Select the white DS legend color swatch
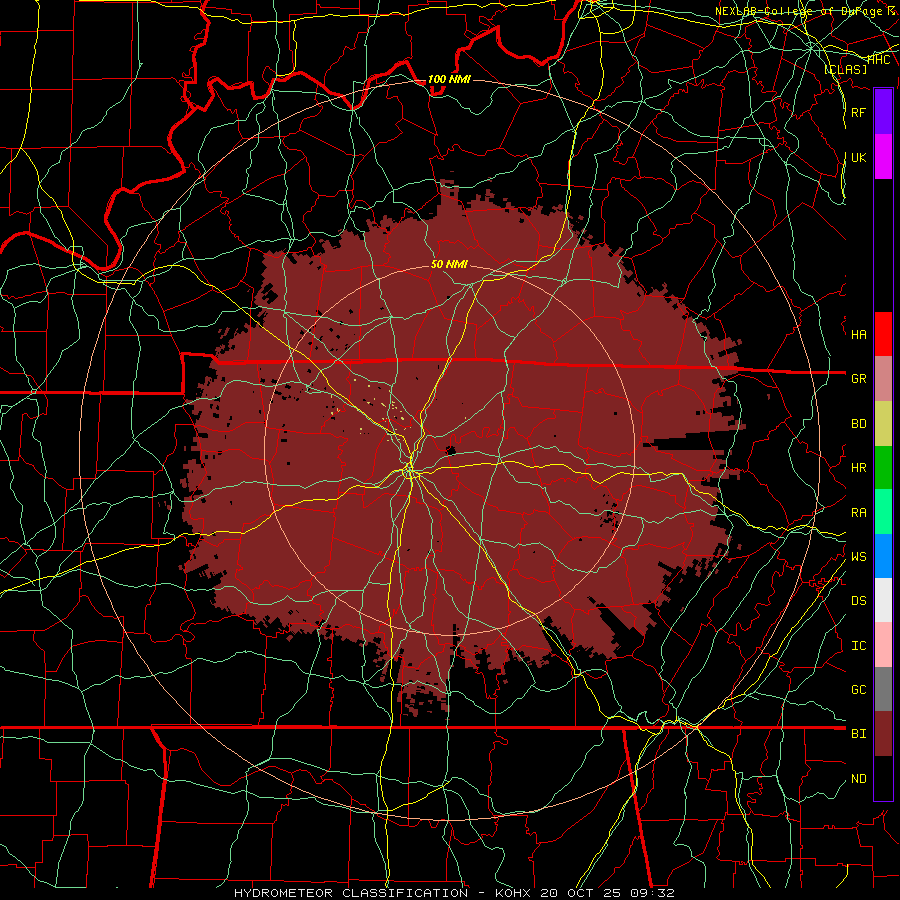The width and height of the screenshot is (900, 900). click(x=883, y=600)
